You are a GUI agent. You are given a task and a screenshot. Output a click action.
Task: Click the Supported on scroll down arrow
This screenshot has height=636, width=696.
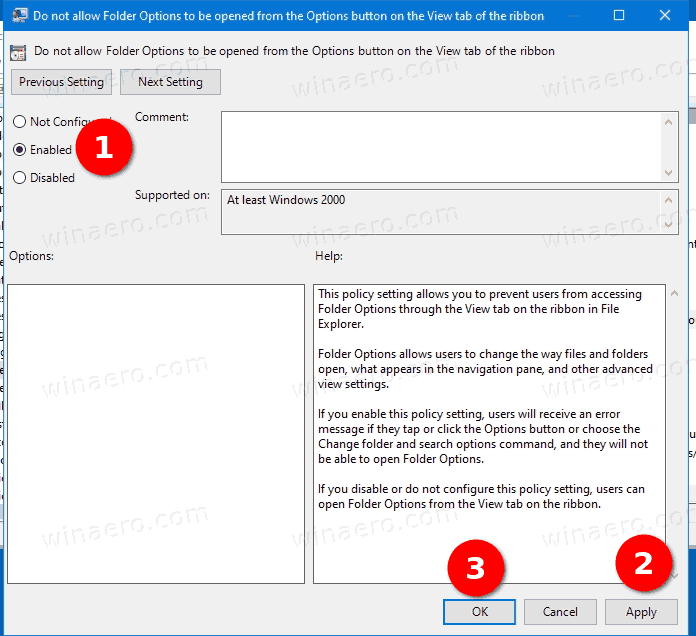[x=668, y=225]
